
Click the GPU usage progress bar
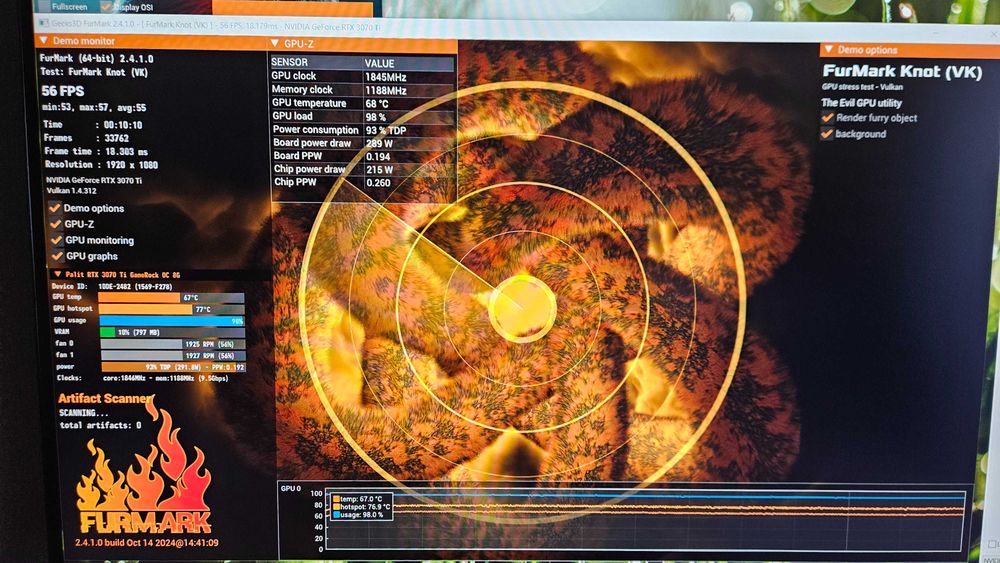click(172, 321)
